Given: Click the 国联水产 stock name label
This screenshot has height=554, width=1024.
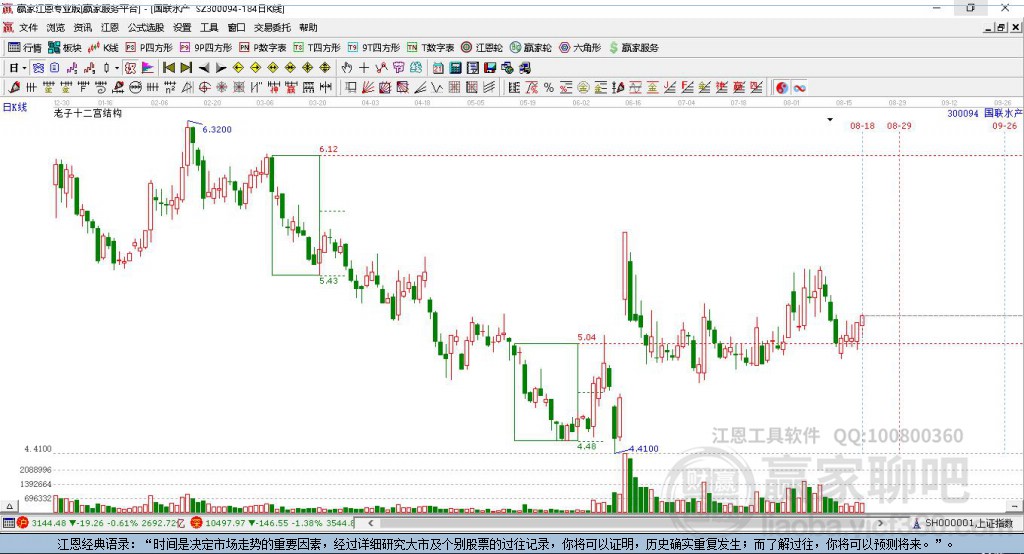Looking at the screenshot, I should pos(1003,113).
